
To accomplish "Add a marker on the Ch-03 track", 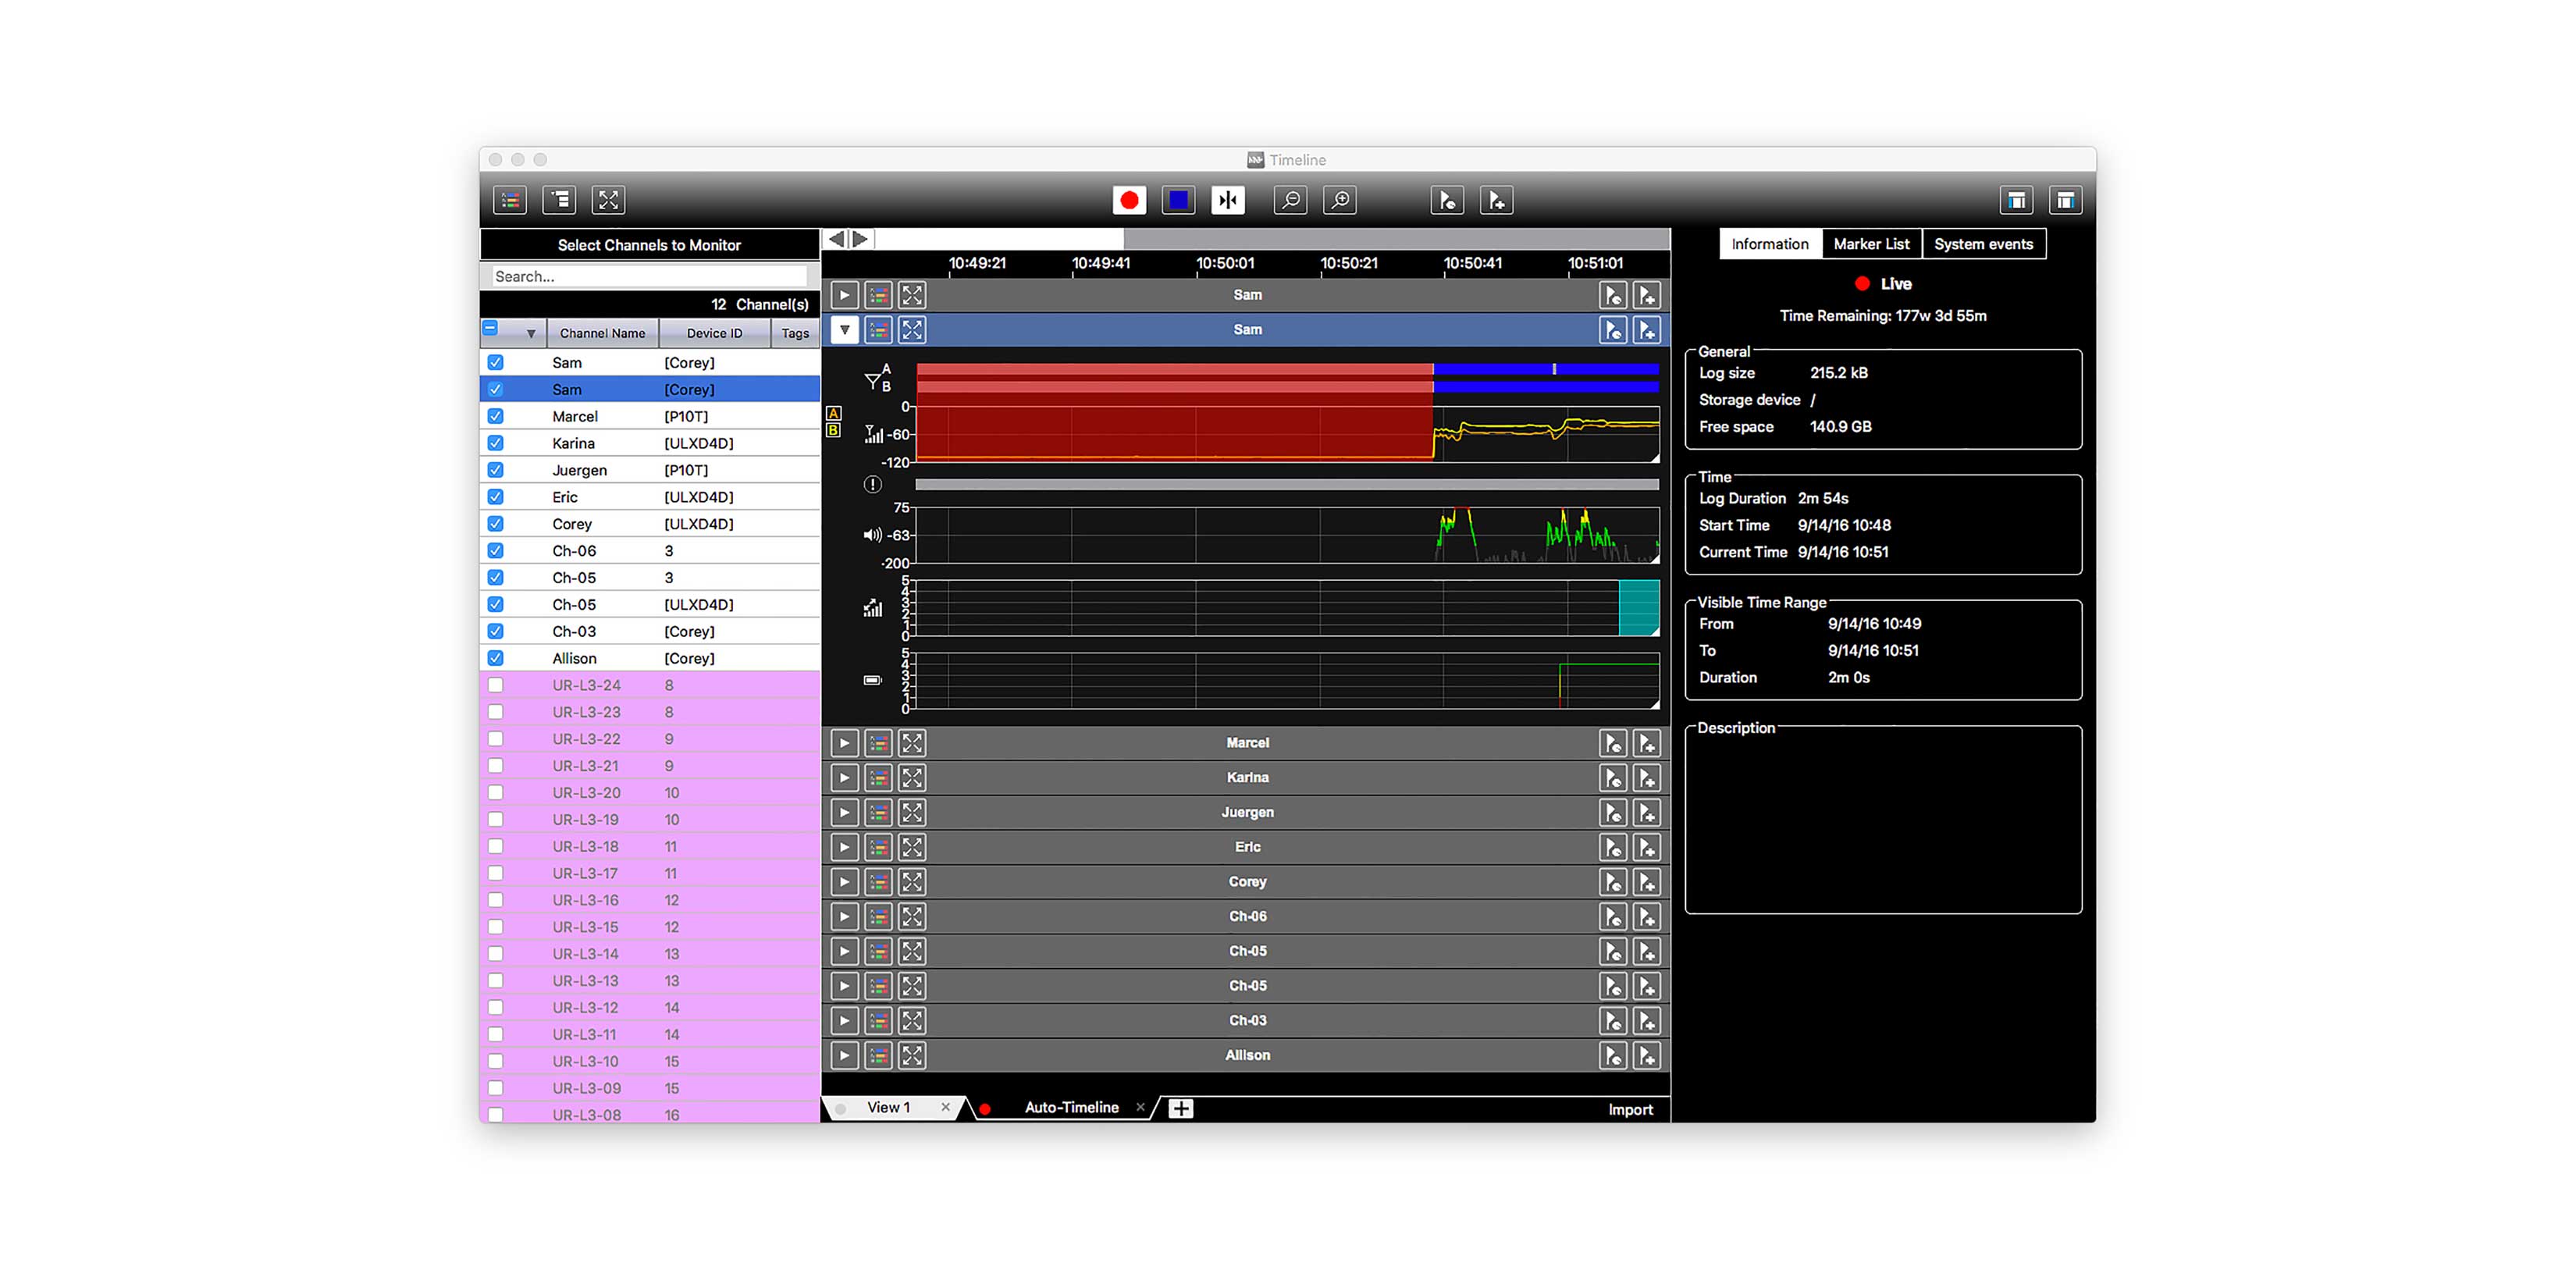I will 1646,1020.
